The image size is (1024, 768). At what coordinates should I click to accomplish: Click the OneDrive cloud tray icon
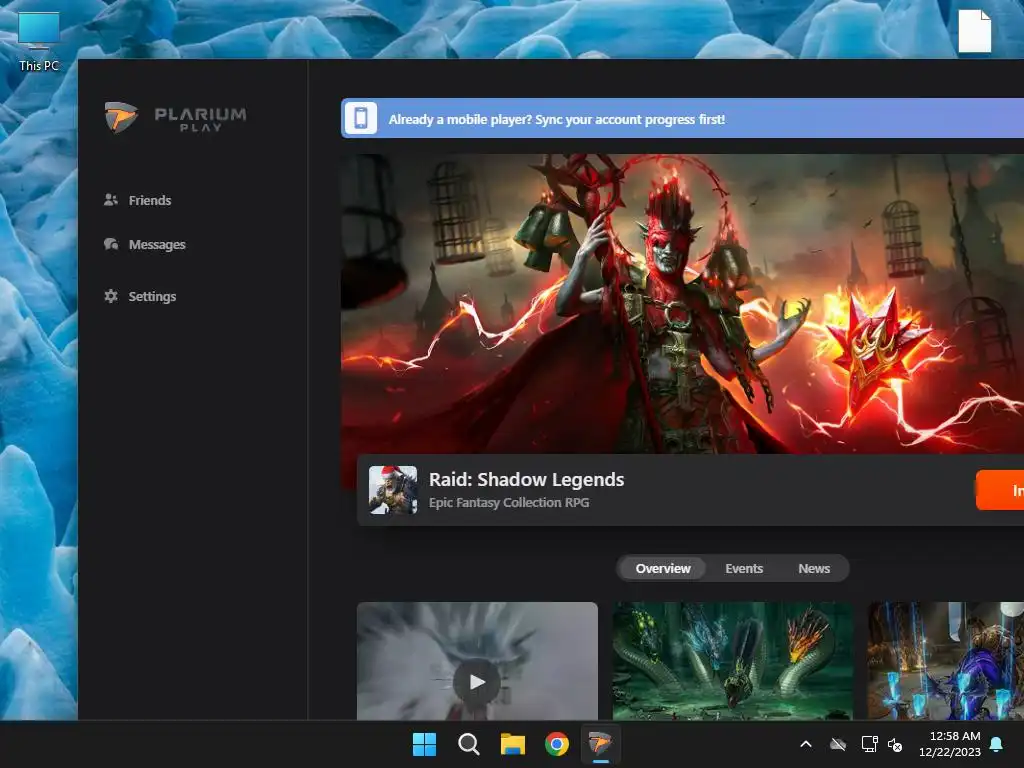pyautogui.click(x=838, y=744)
